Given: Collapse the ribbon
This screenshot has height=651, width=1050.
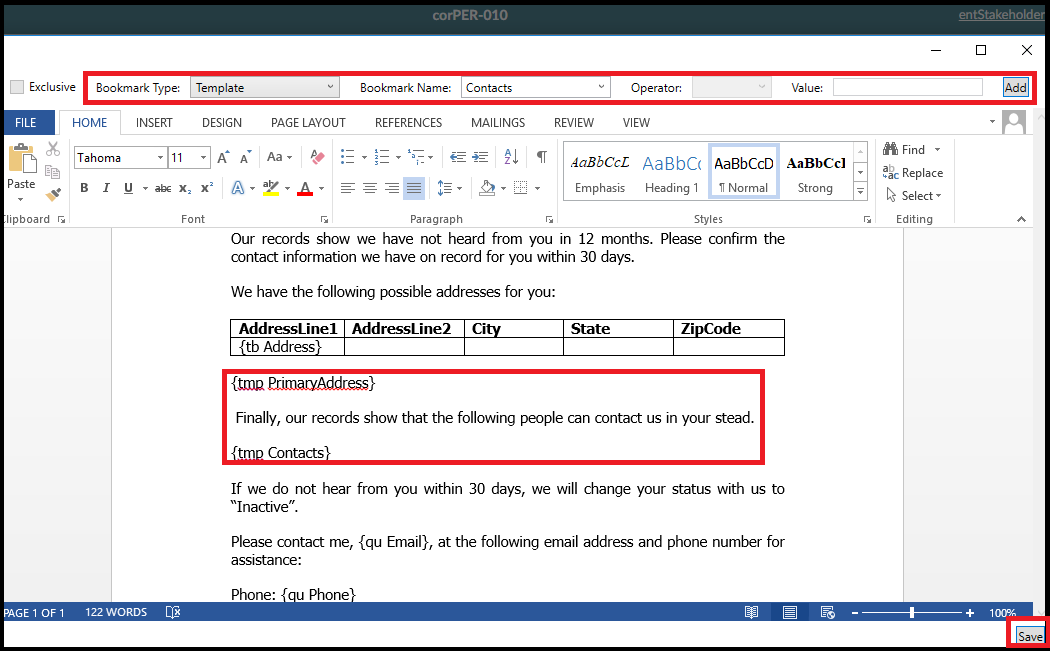Looking at the screenshot, I should (1021, 219).
